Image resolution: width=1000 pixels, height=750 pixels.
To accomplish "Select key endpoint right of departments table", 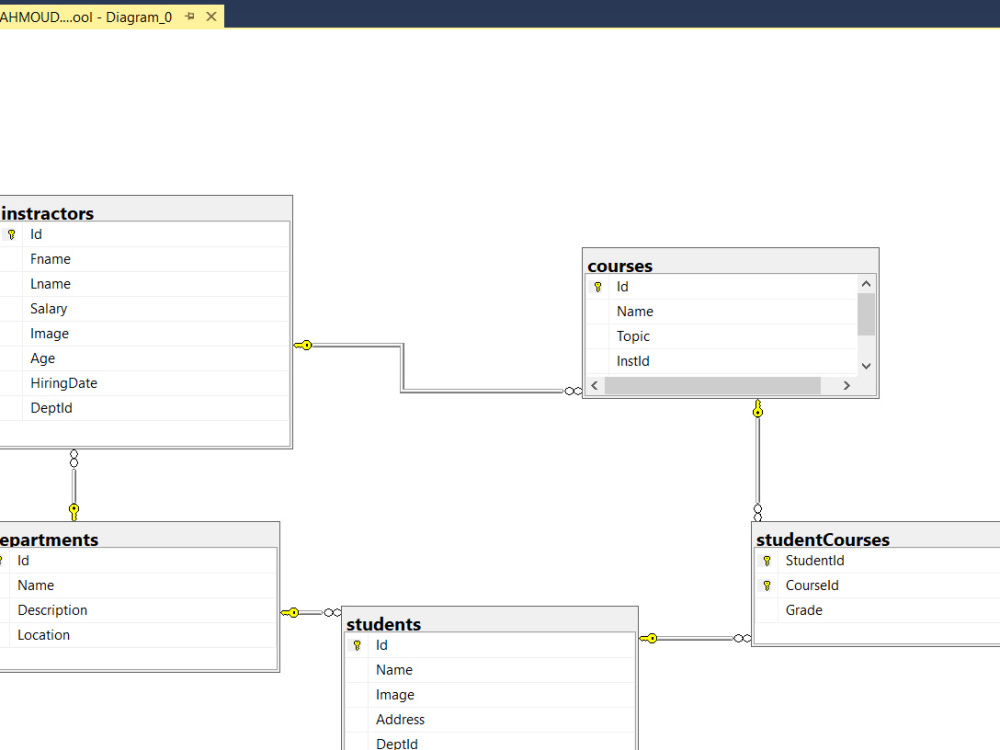I will click(x=290, y=612).
